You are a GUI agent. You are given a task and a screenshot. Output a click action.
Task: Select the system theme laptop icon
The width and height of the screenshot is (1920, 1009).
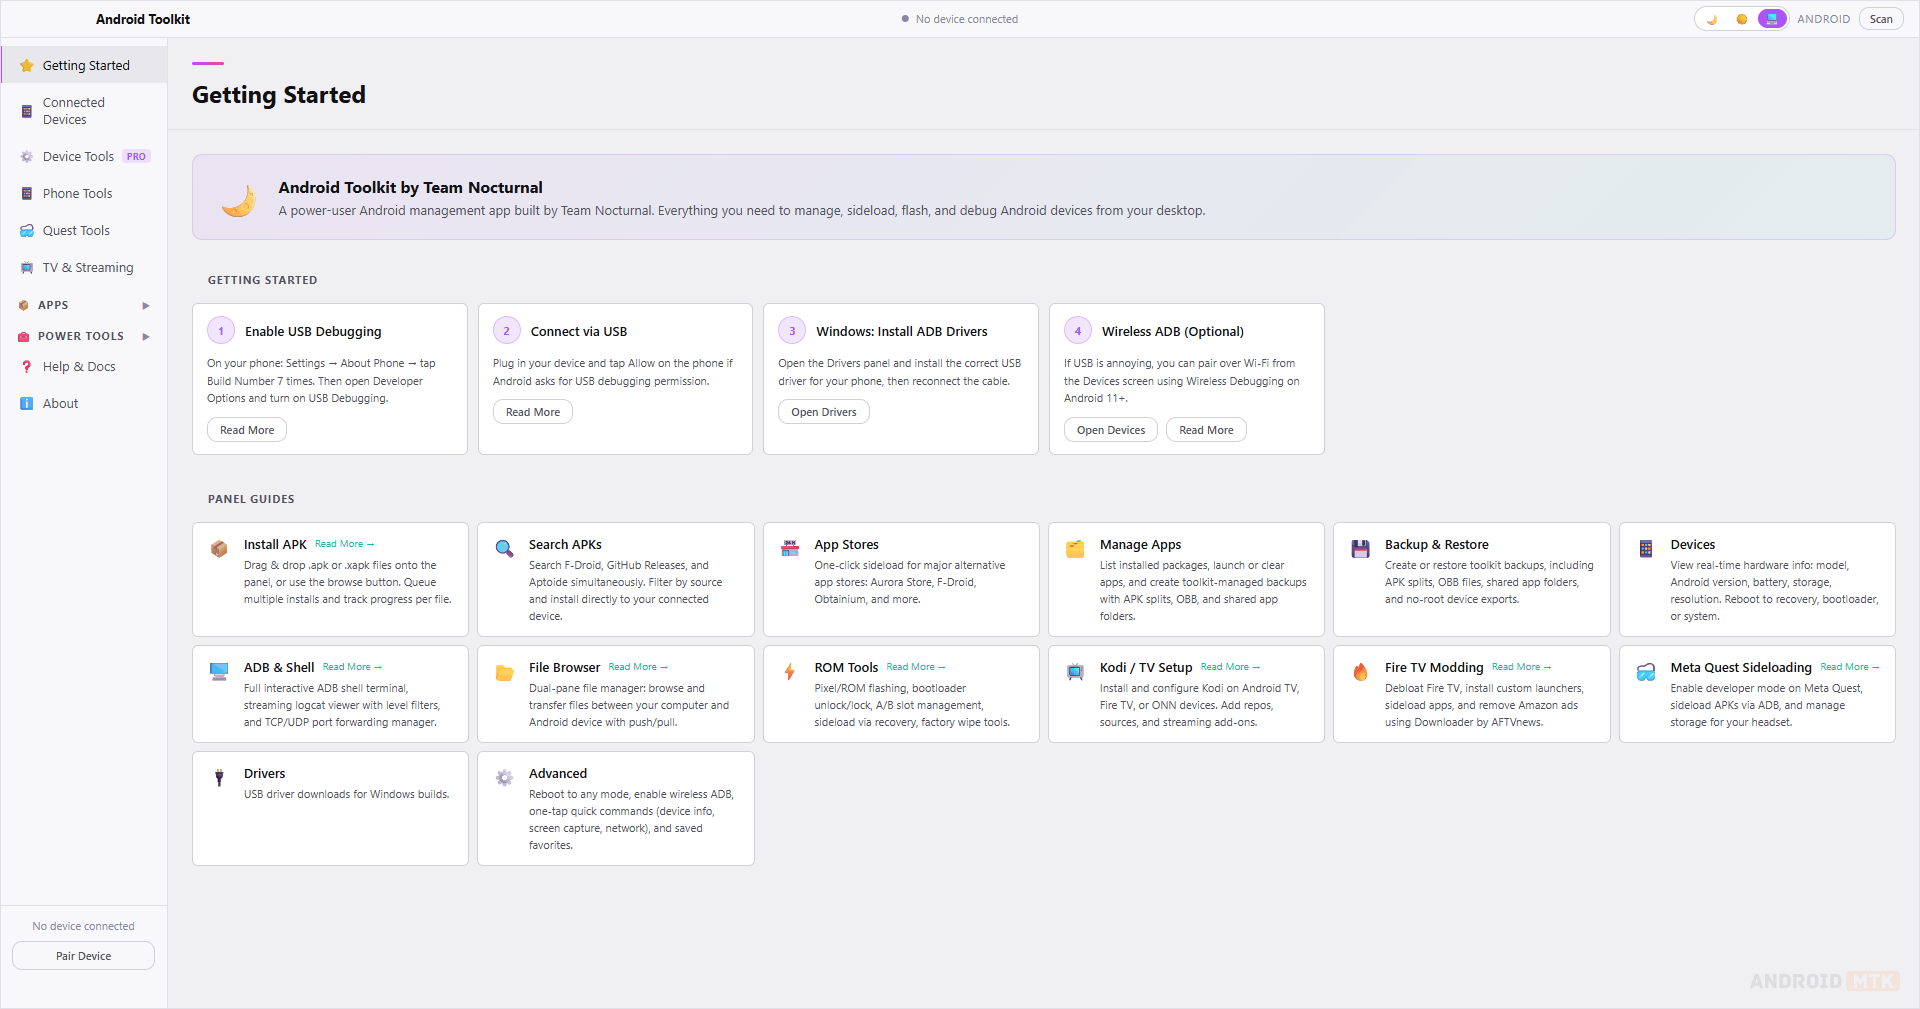1772,19
